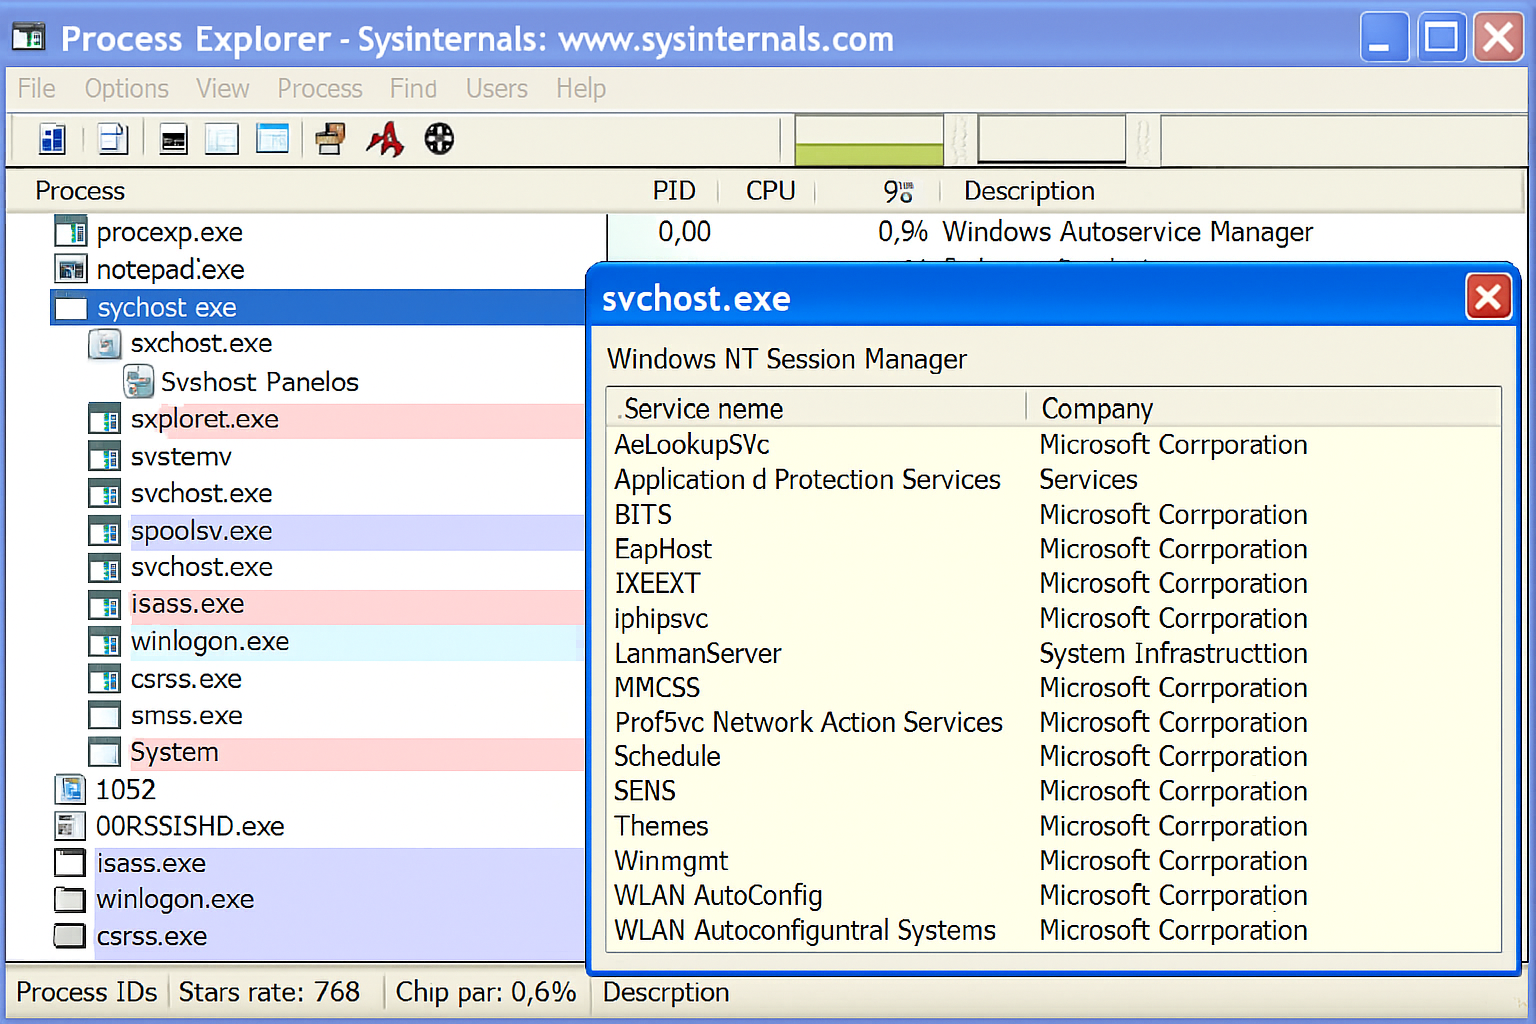Screen dimensions: 1536x1024
Task: Click System Infrastructtion company cell
Action: (x=1173, y=653)
